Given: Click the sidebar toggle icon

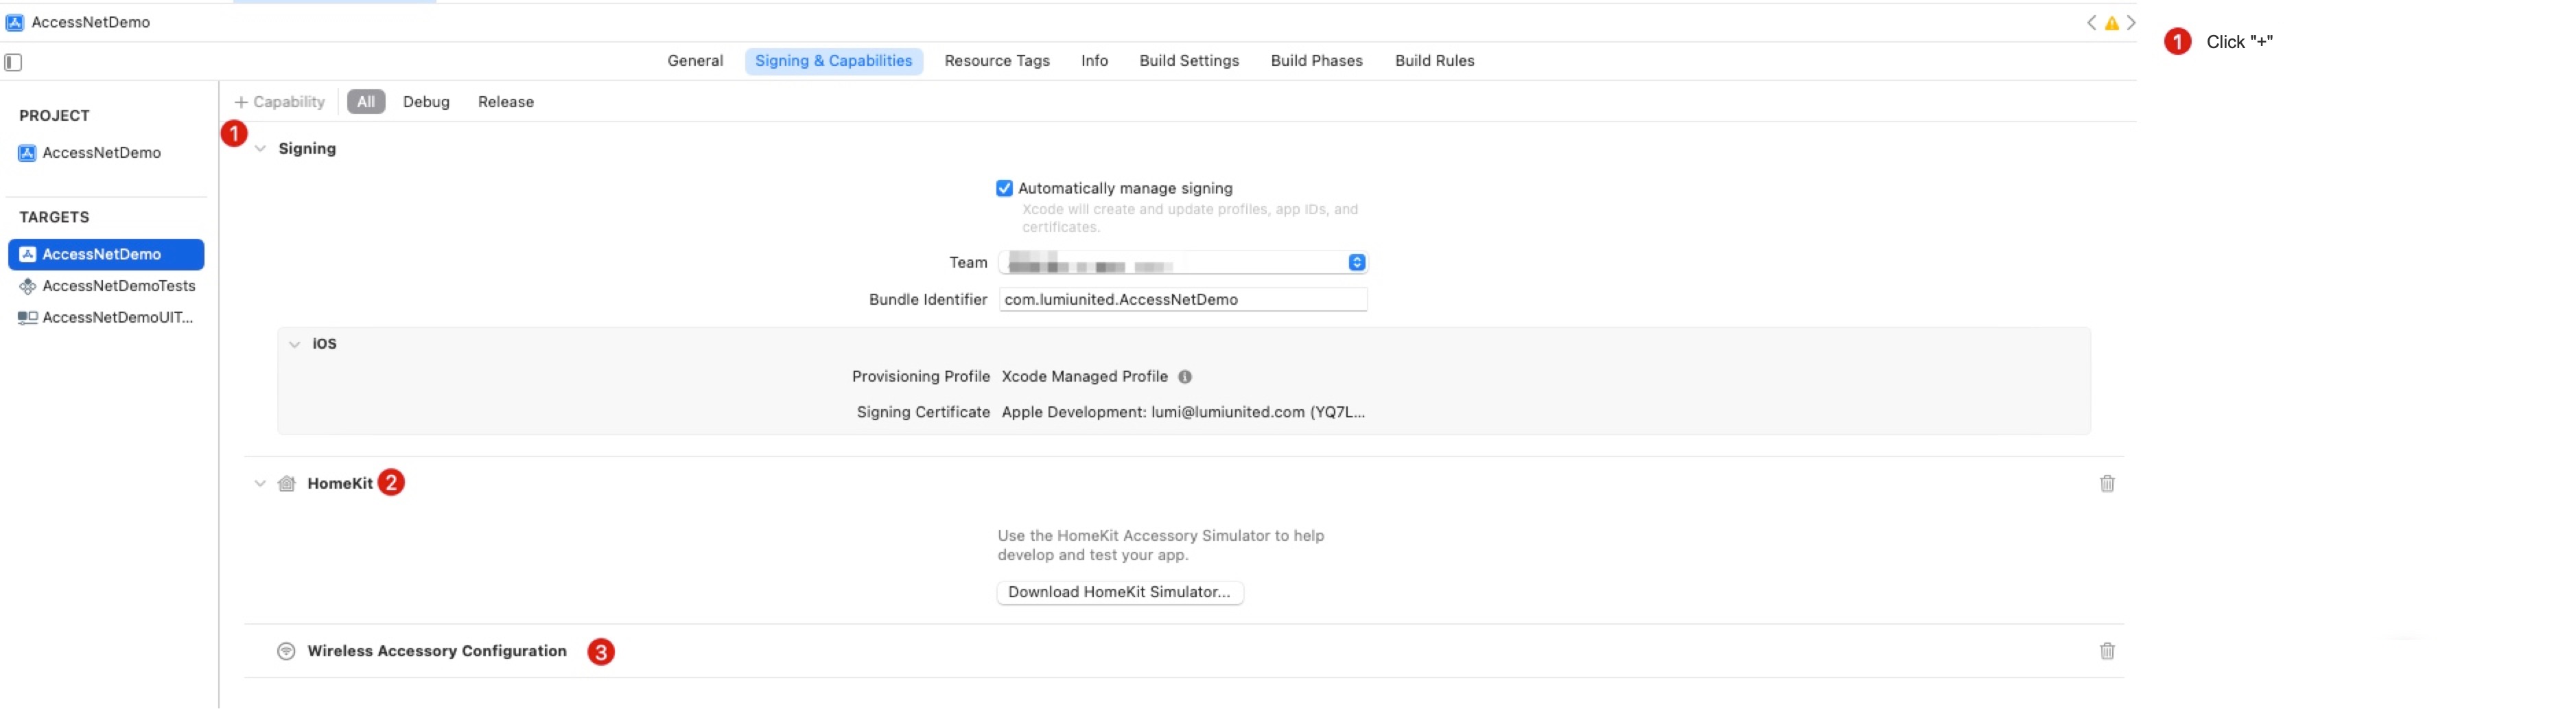Looking at the screenshot, I should click(x=13, y=63).
